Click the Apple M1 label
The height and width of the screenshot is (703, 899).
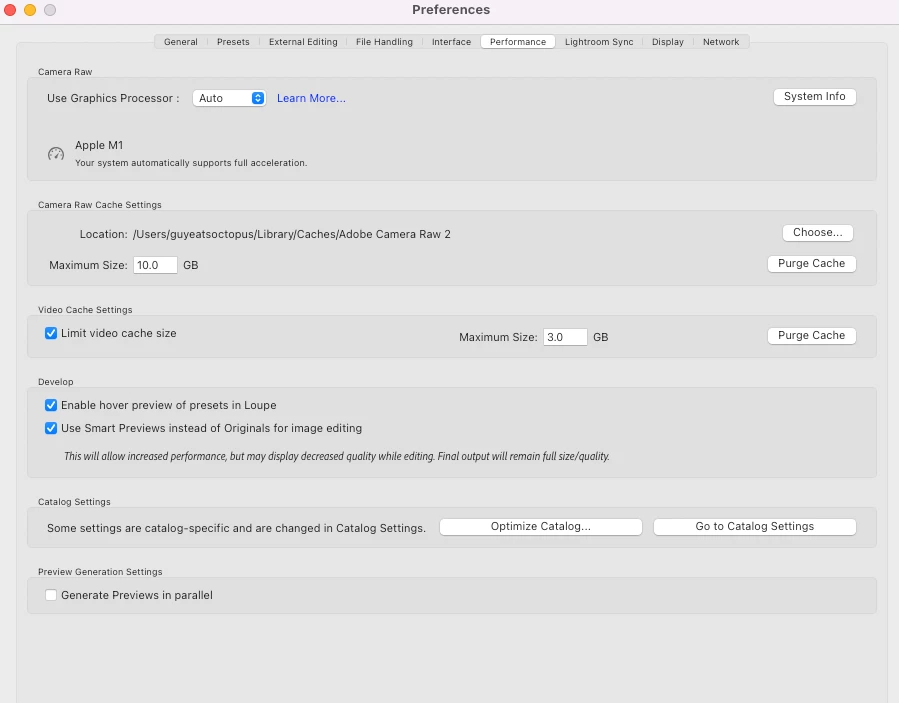99,145
